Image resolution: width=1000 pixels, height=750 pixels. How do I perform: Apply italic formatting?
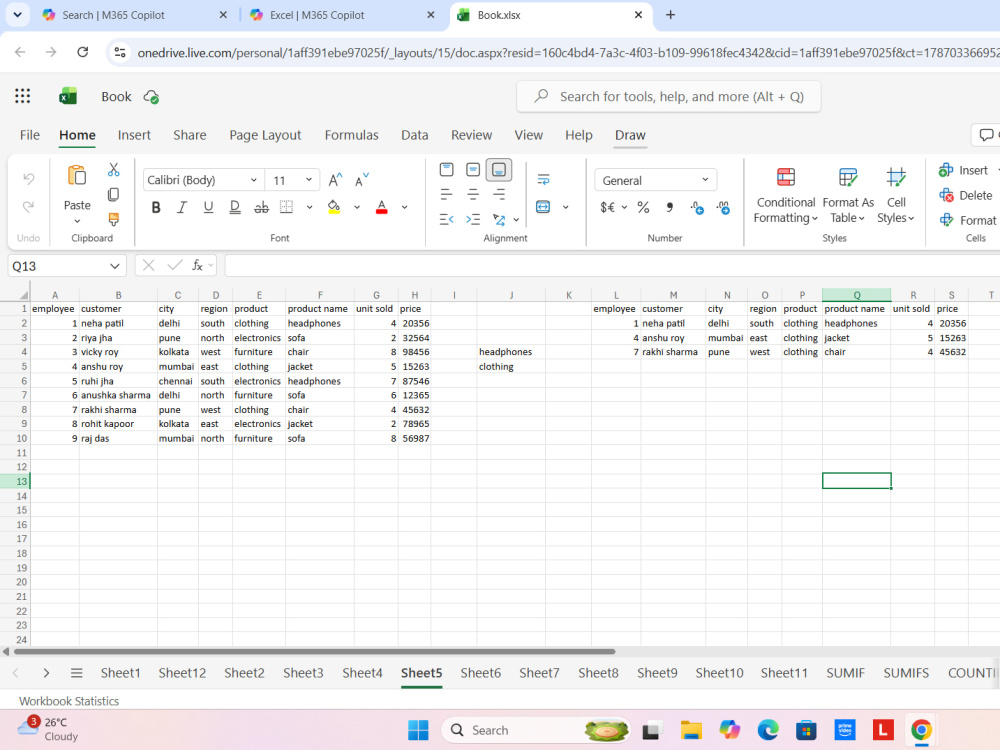(182, 207)
